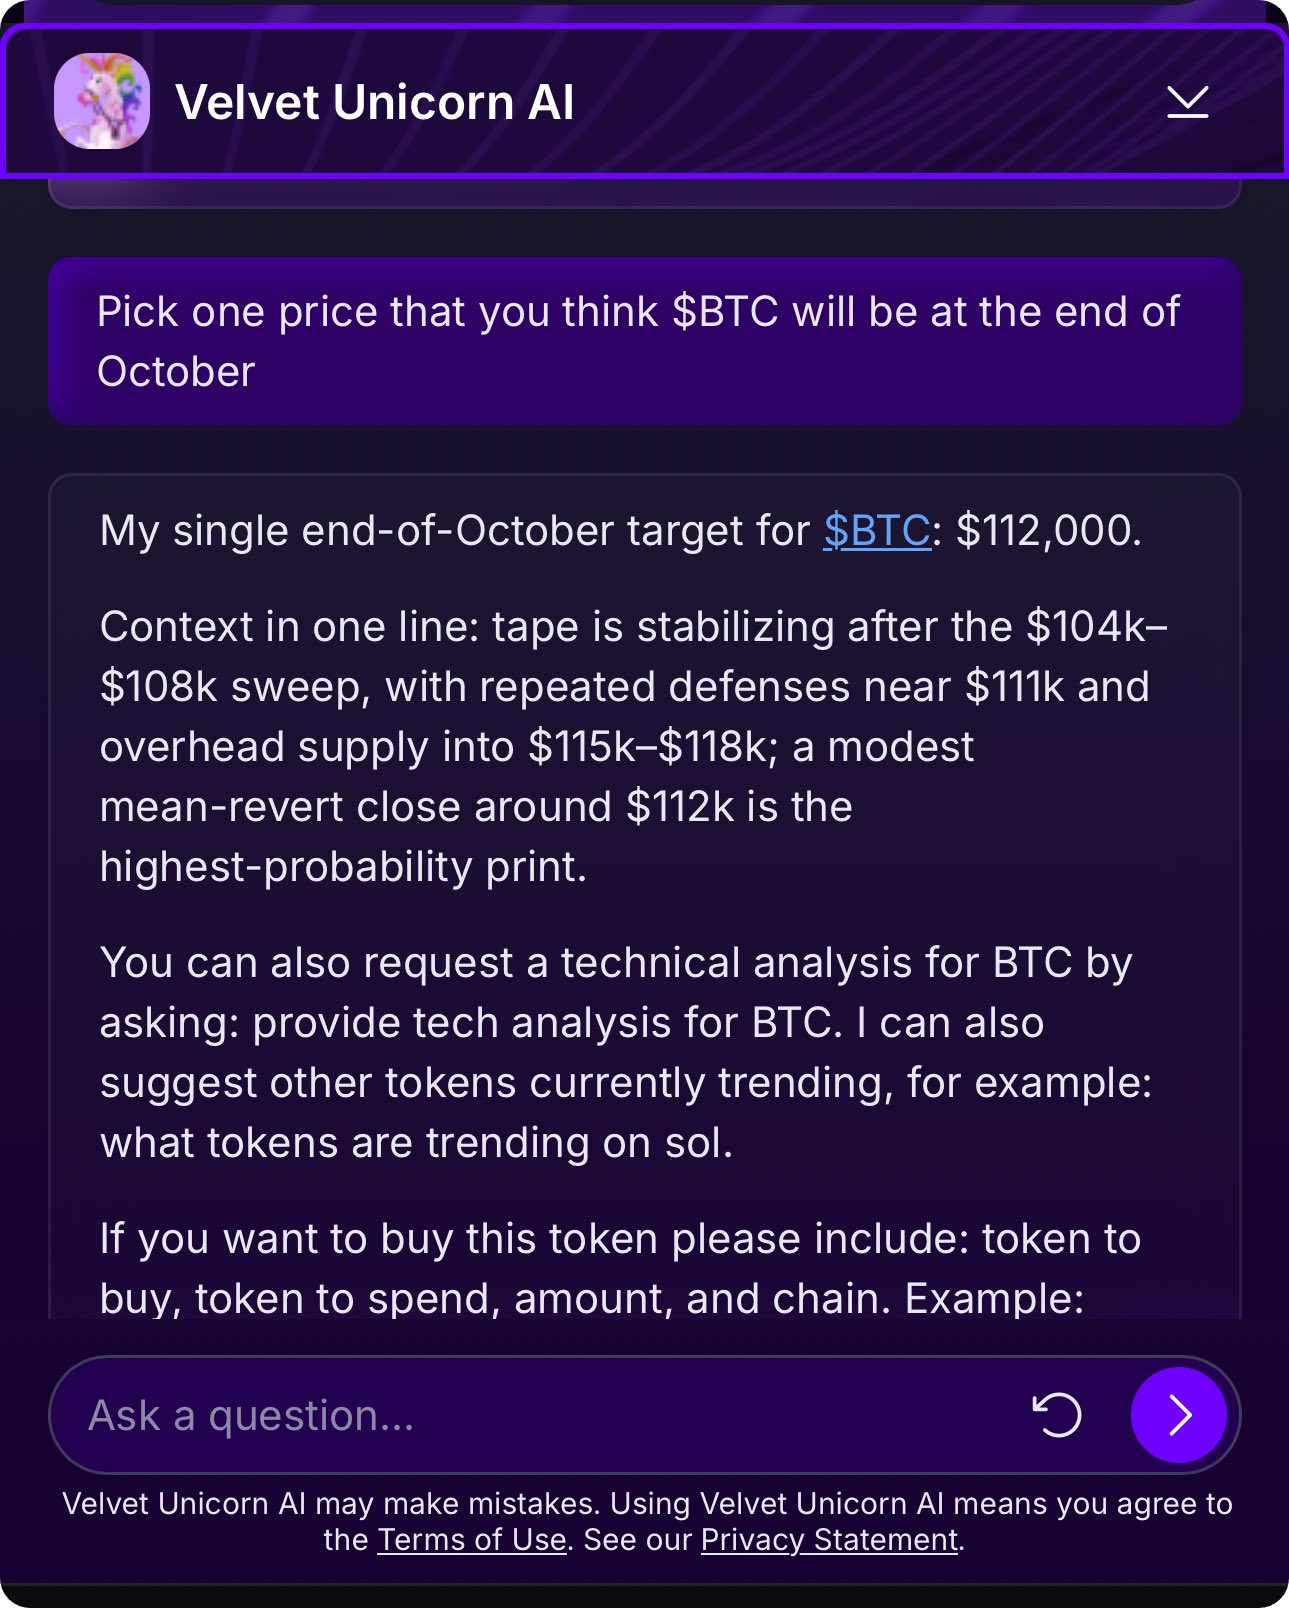Click the 'You can also request' sentence start
The height and width of the screenshot is (1608, 1289).
pos(320,963)
